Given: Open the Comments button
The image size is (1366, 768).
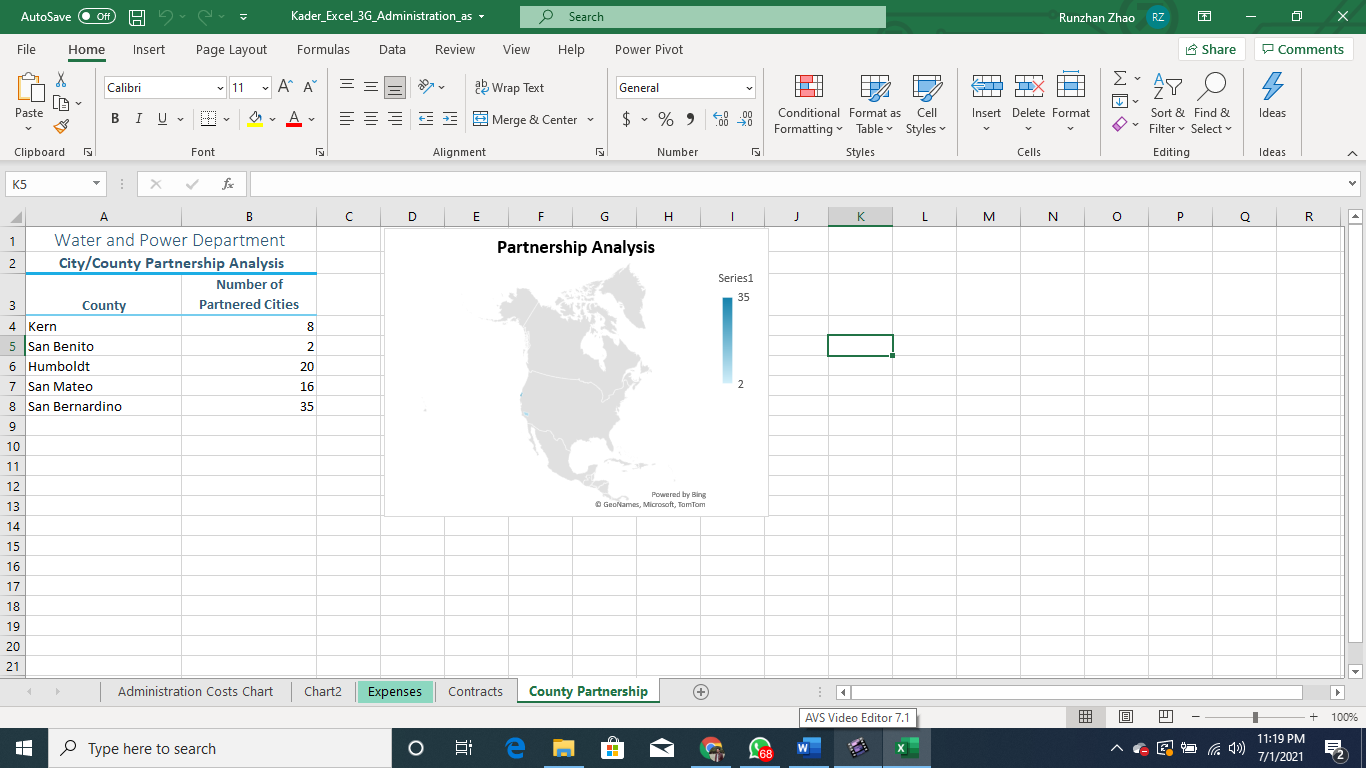Looking at the screenshot, I should [x=1304, y=49].
